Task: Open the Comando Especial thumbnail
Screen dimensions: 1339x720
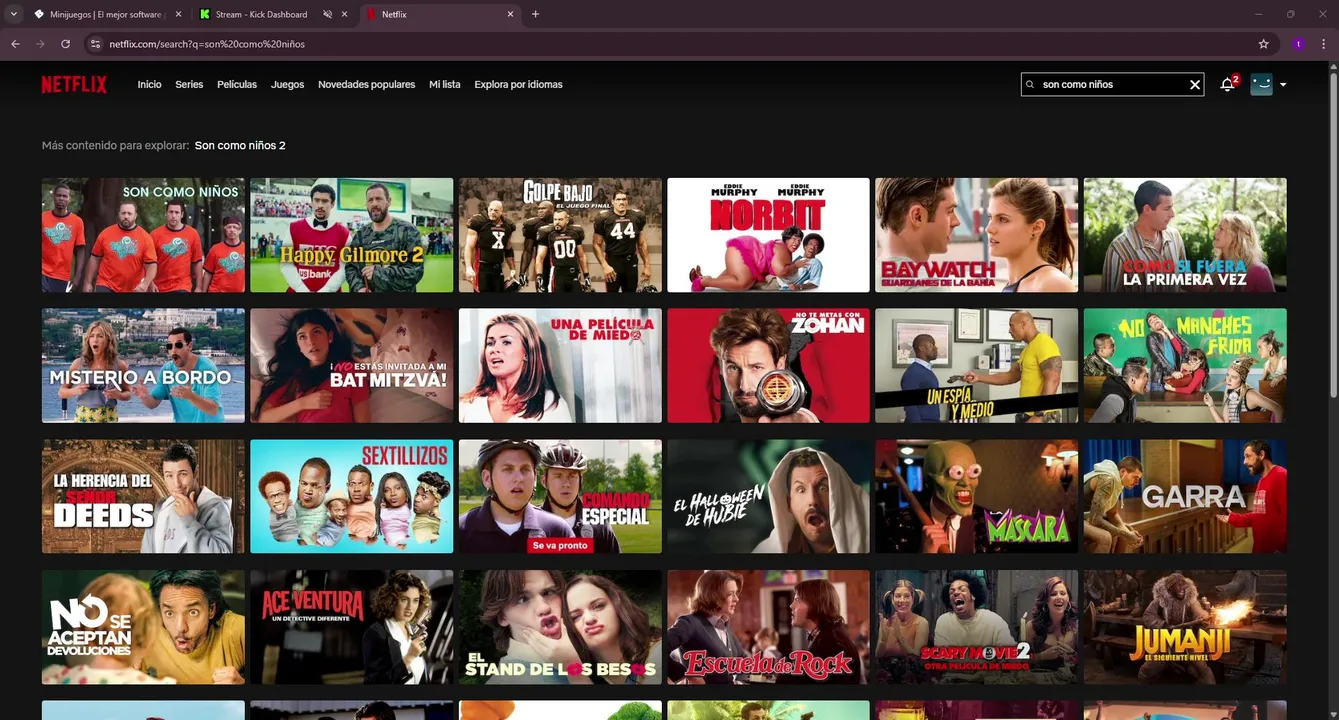Action: click(x=560, y=496)
